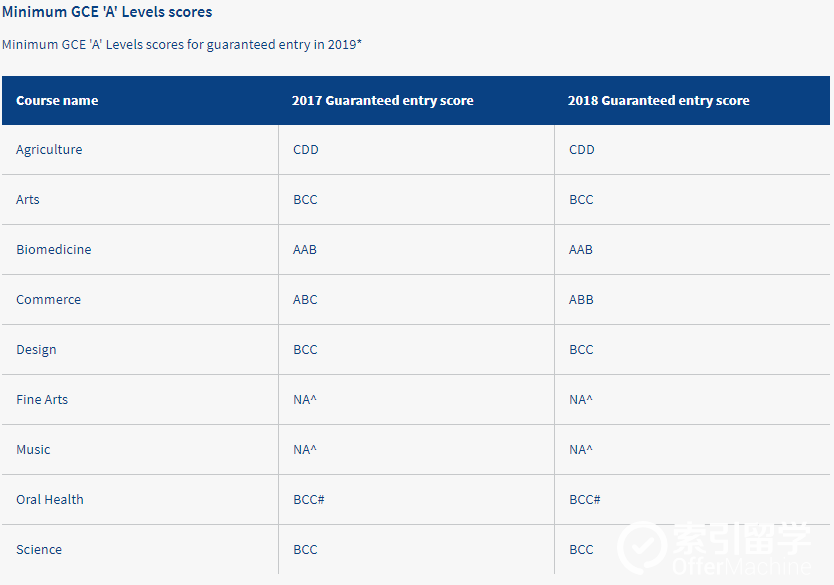
Task: Click the OfferMachine watermark logo icon
Action: click(x=643, y=547)
